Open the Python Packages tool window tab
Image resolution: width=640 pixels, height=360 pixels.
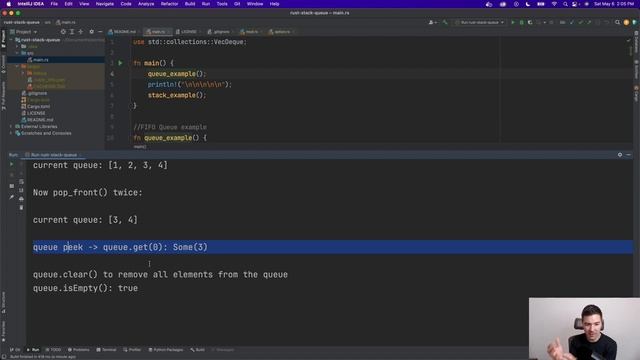click(166, 350)
